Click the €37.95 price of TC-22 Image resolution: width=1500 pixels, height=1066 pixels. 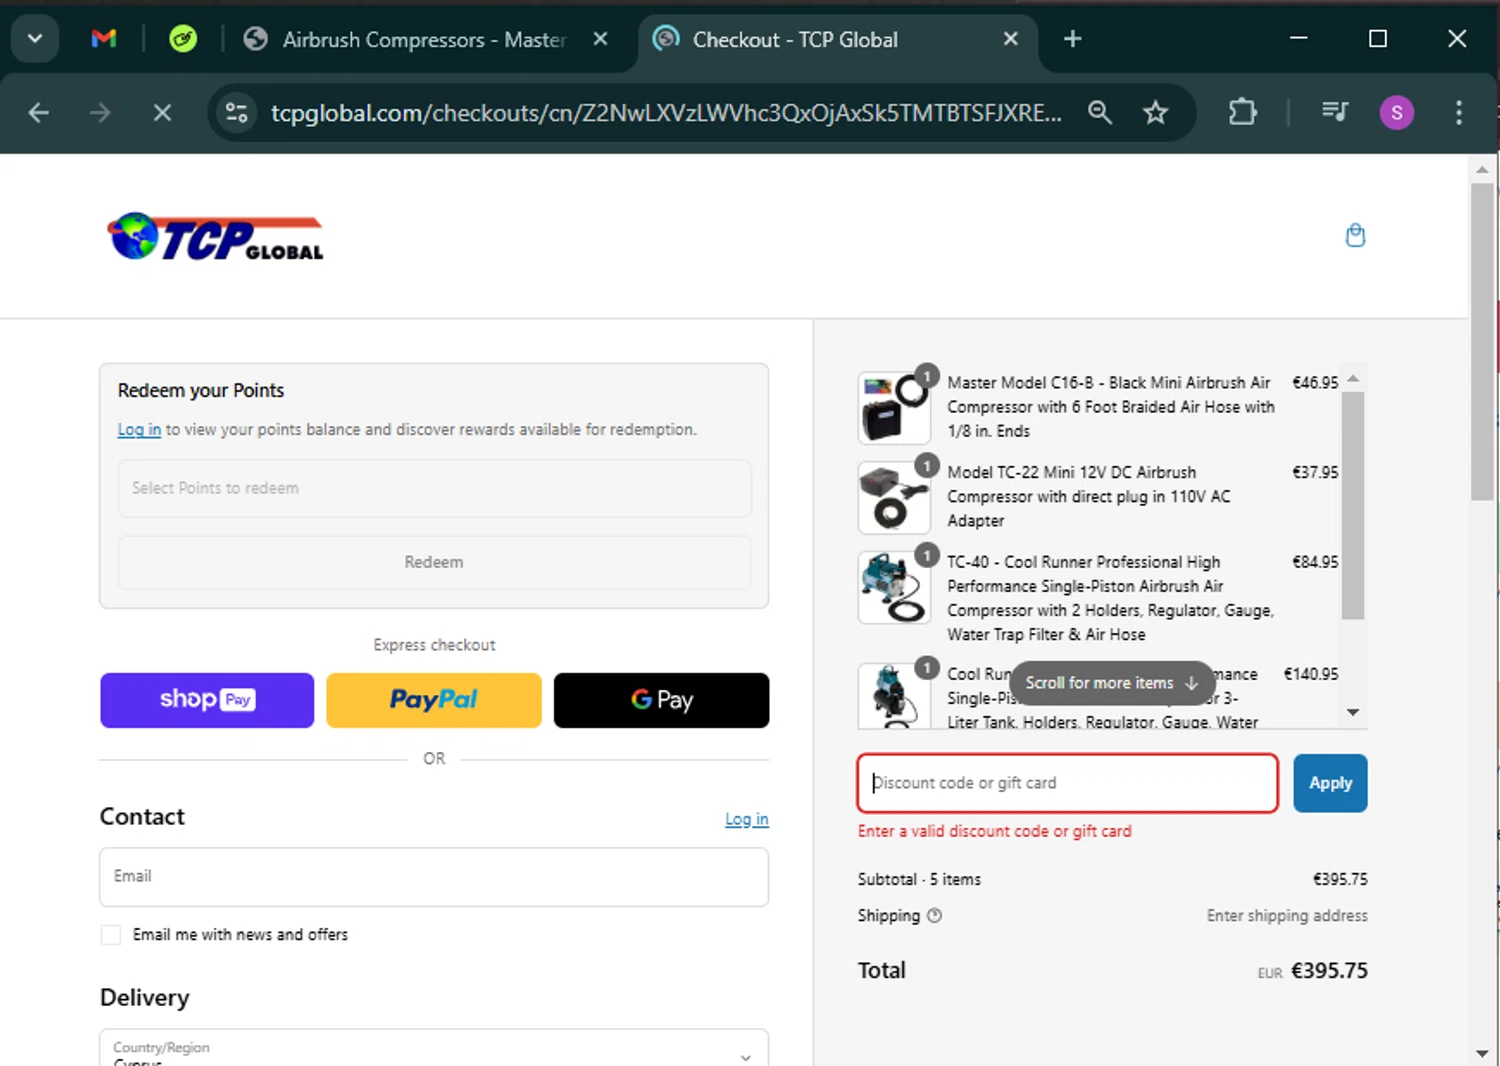pos(1315,472)
